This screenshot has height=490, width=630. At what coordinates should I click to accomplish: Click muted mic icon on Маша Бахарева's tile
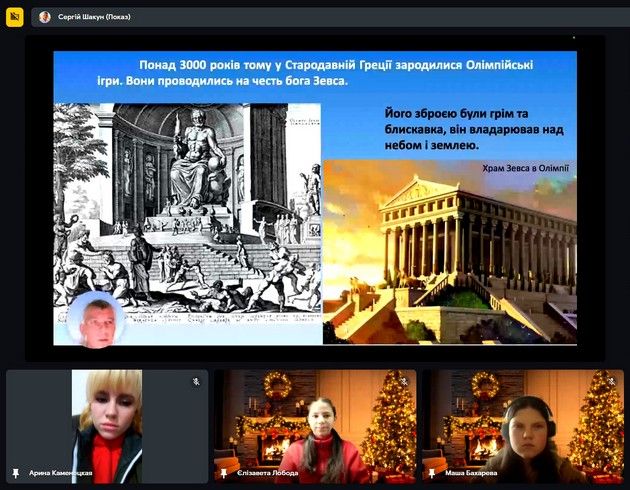click(611, 382)
